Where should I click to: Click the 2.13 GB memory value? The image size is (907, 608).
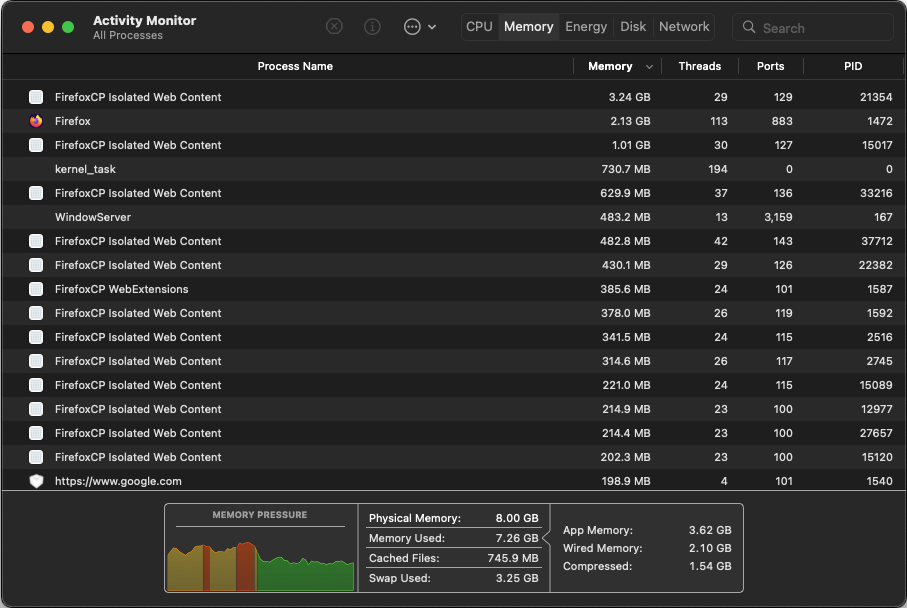pos(630,121)
